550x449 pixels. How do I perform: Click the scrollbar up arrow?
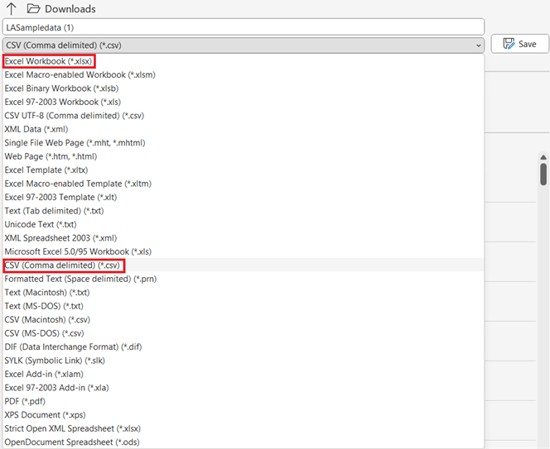[x=543, y=157]
